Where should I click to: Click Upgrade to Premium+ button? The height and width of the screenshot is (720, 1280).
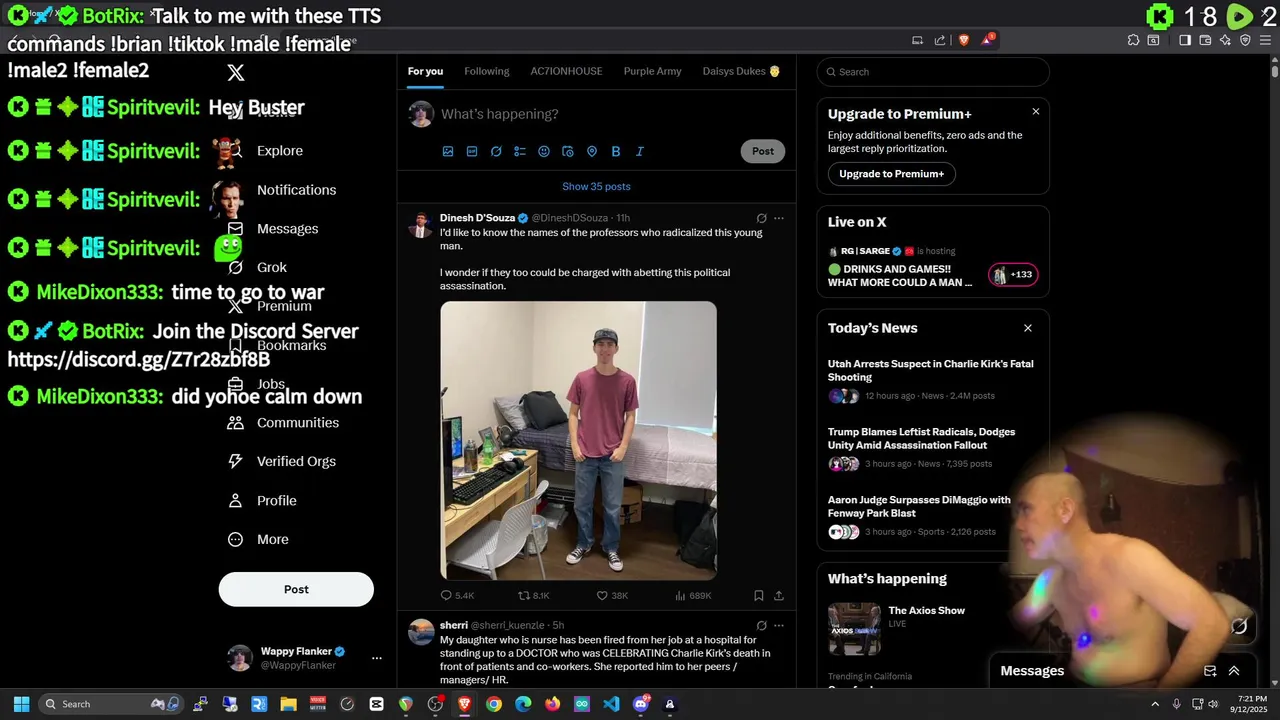point(891,174)
